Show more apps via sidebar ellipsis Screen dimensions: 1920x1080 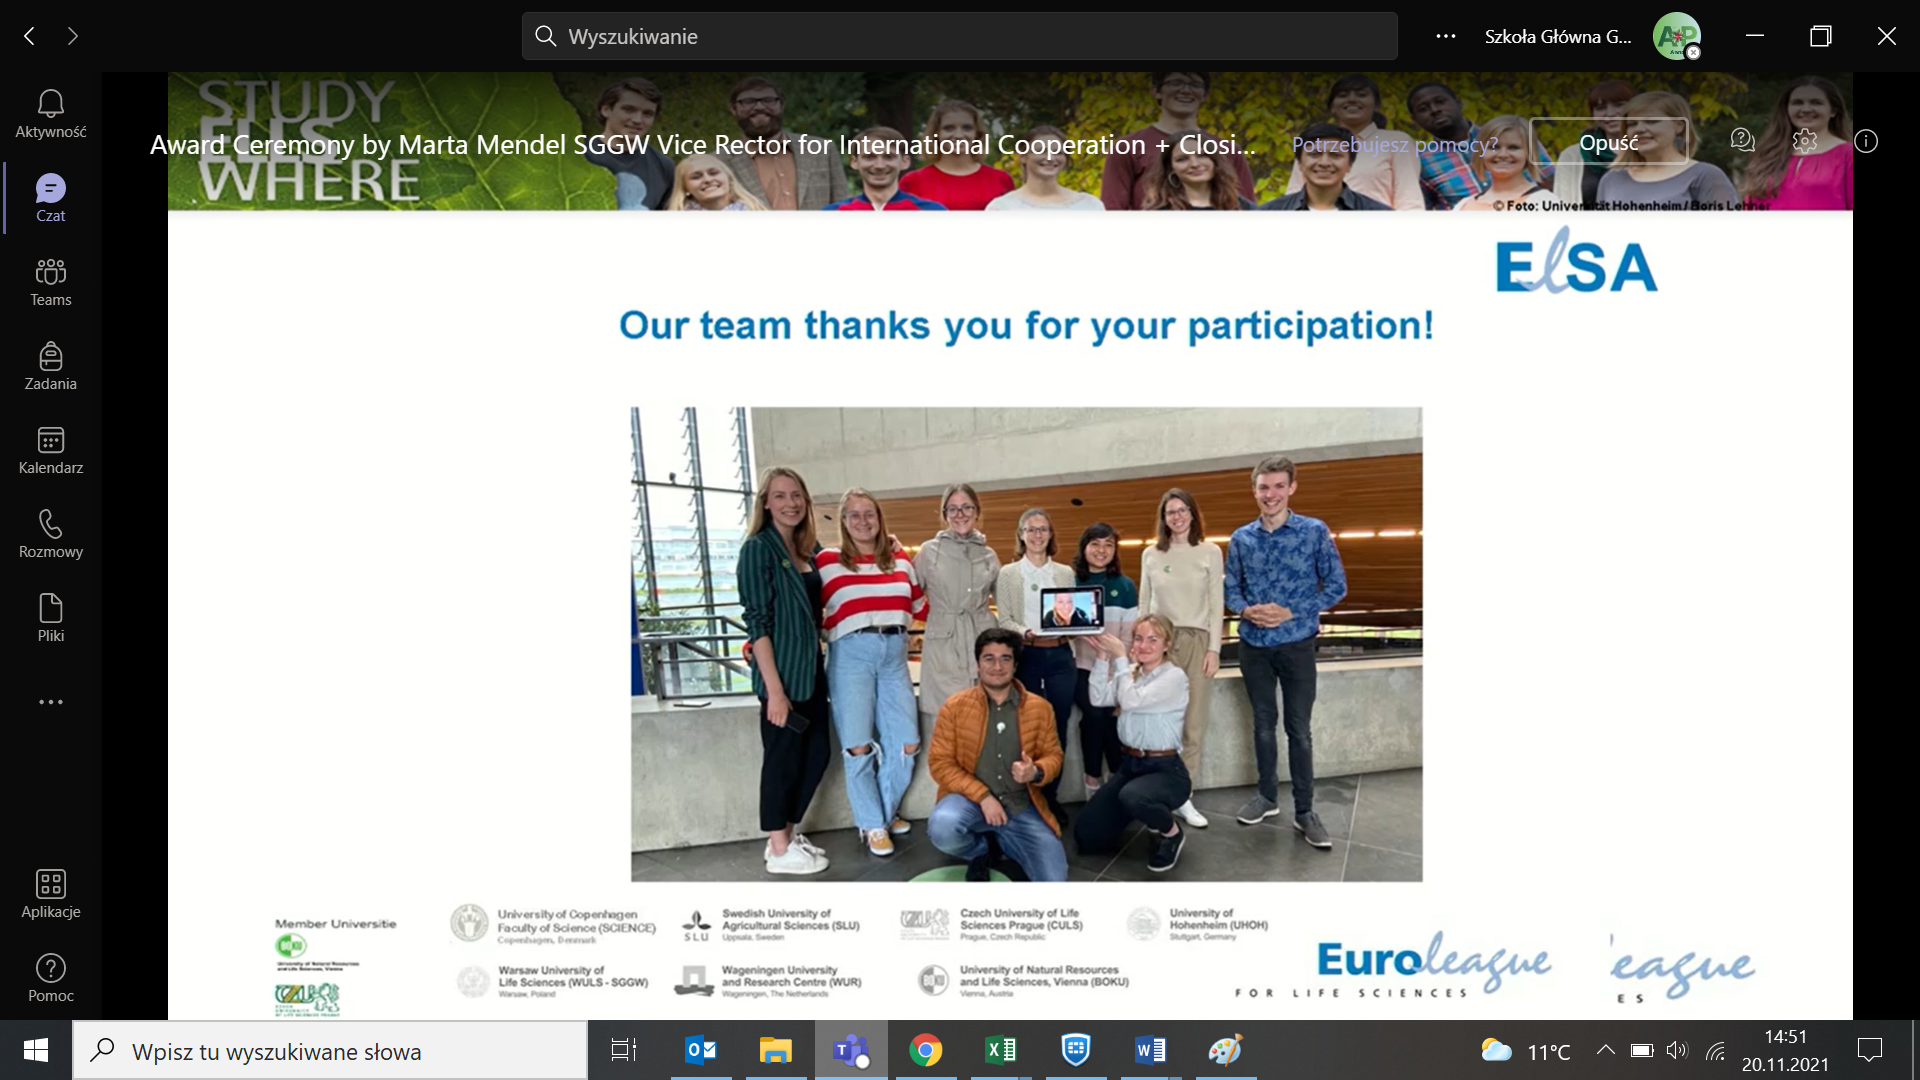point(50,702)
